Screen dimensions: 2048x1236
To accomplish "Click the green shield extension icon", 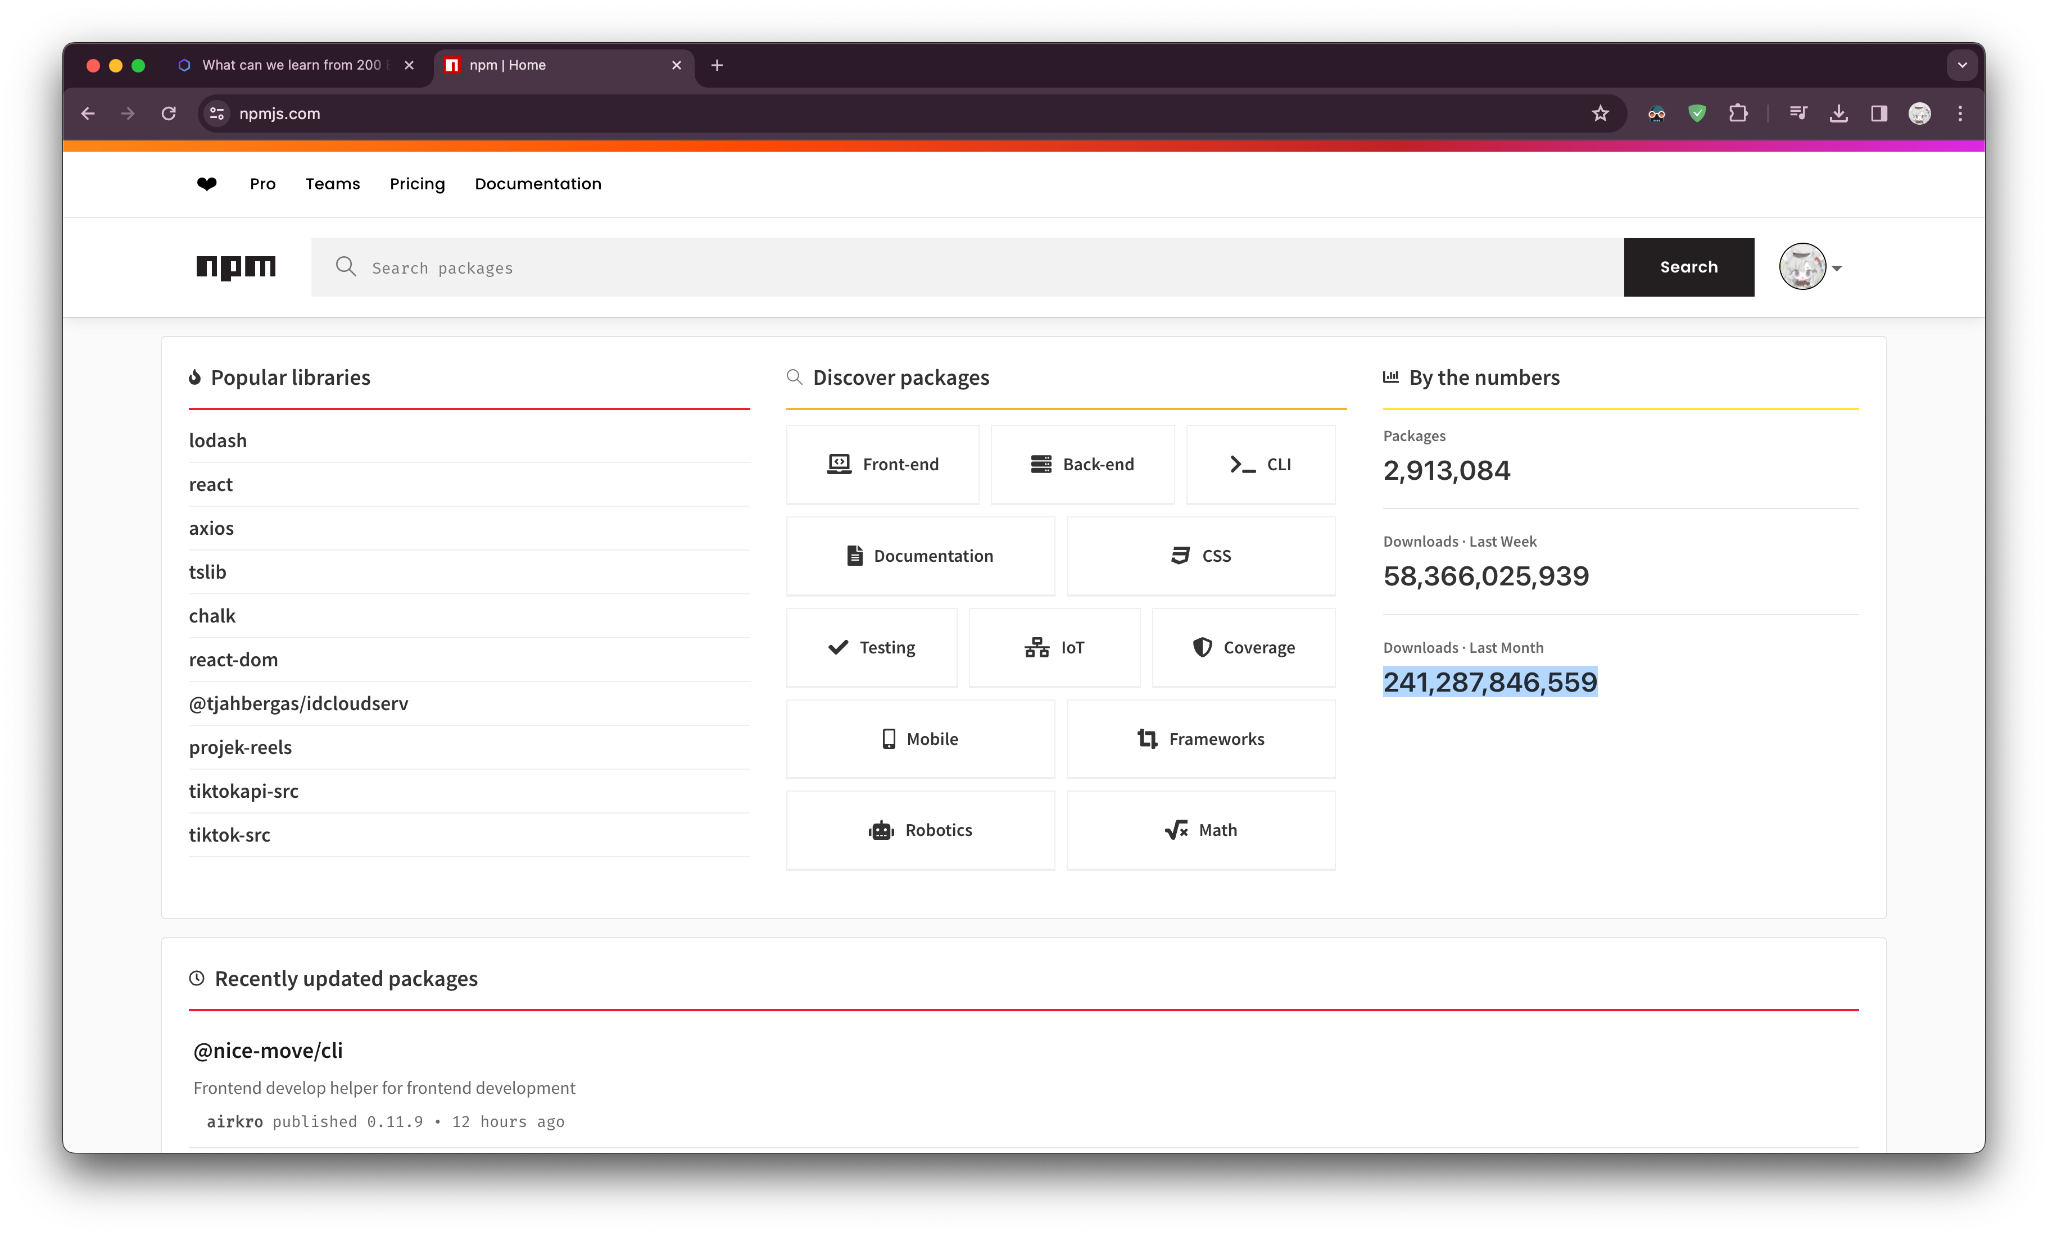I will point(1697,114).
